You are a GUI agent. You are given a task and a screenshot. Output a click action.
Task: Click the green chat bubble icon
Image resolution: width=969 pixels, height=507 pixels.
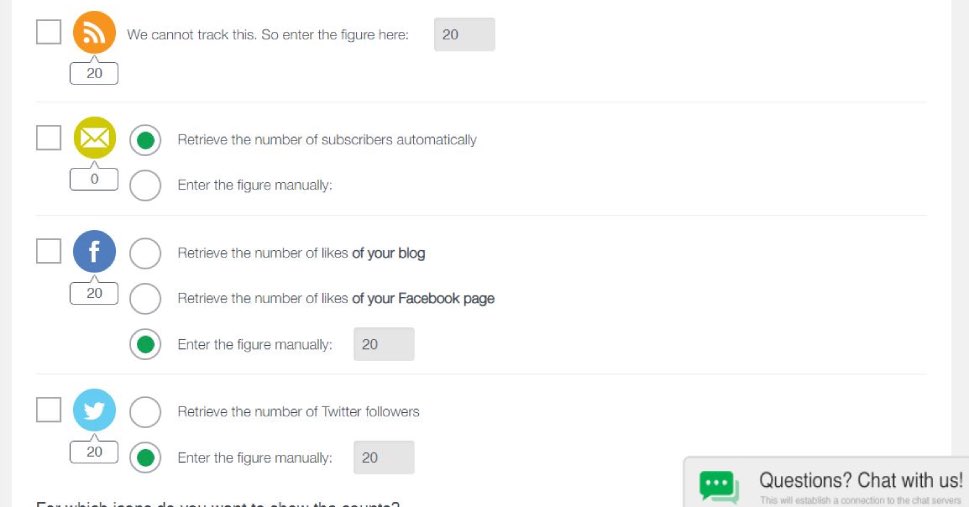(x=719, y=487)
